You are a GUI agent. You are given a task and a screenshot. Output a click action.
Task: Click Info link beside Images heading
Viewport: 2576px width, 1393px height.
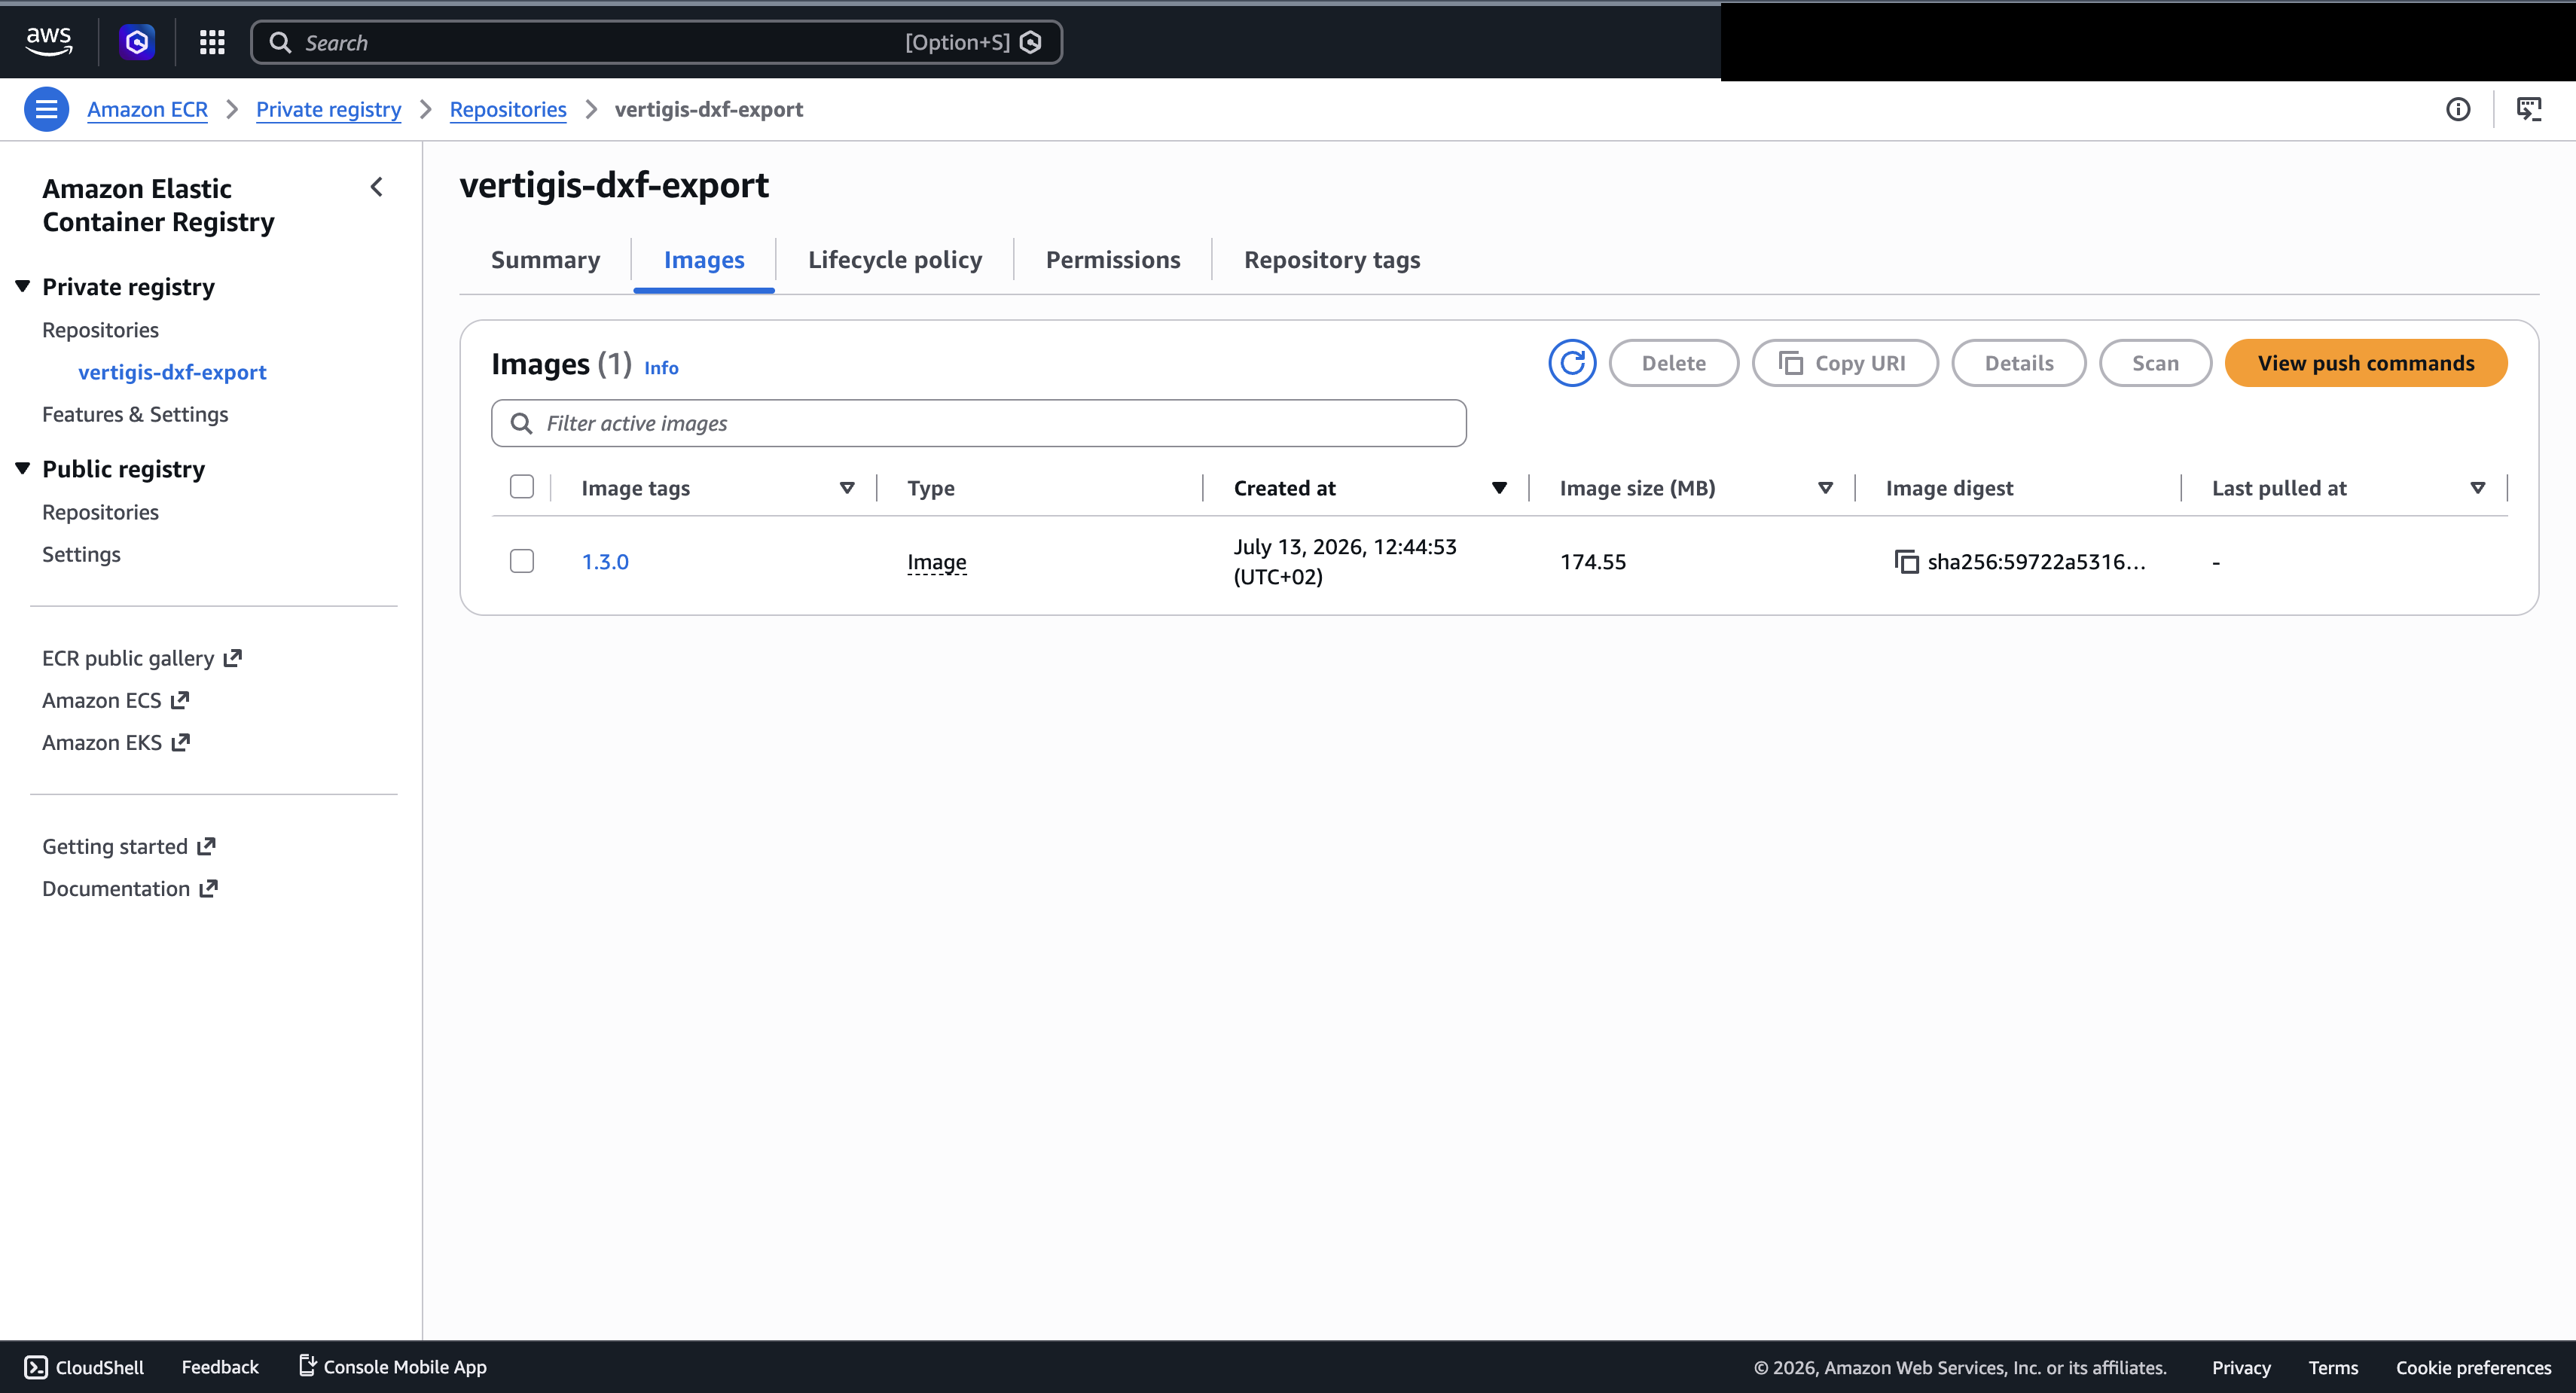click(x=661, y=368)
